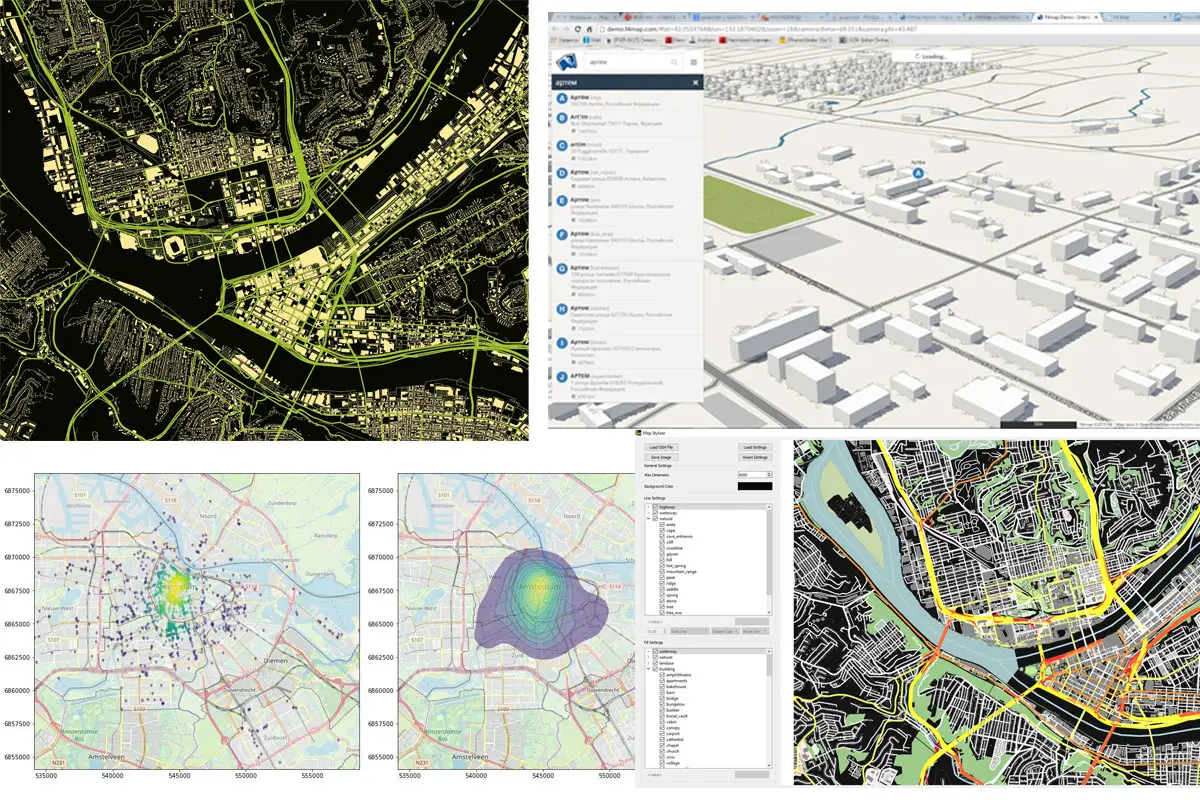Toggle the highway checkbox in Line Settings
The width and height of the screenshot is (1200, 800).
tap(655, 507)
